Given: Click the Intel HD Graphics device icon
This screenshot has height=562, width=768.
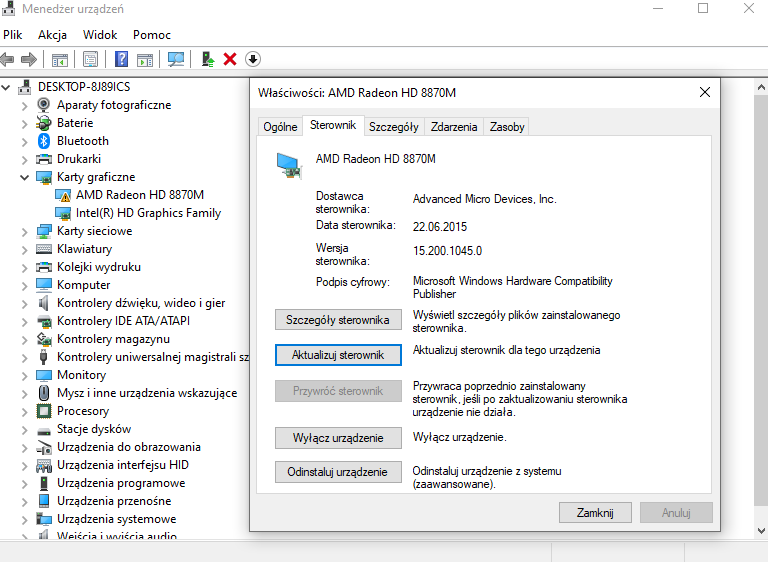Looking at the screenshot, I should [x=63, y=214].
